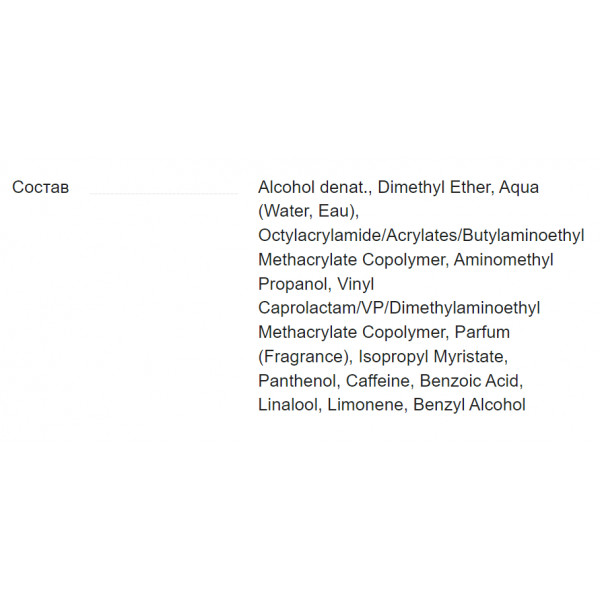
Task: Click the word (Fragrance)
Action: tap(305, 357)
